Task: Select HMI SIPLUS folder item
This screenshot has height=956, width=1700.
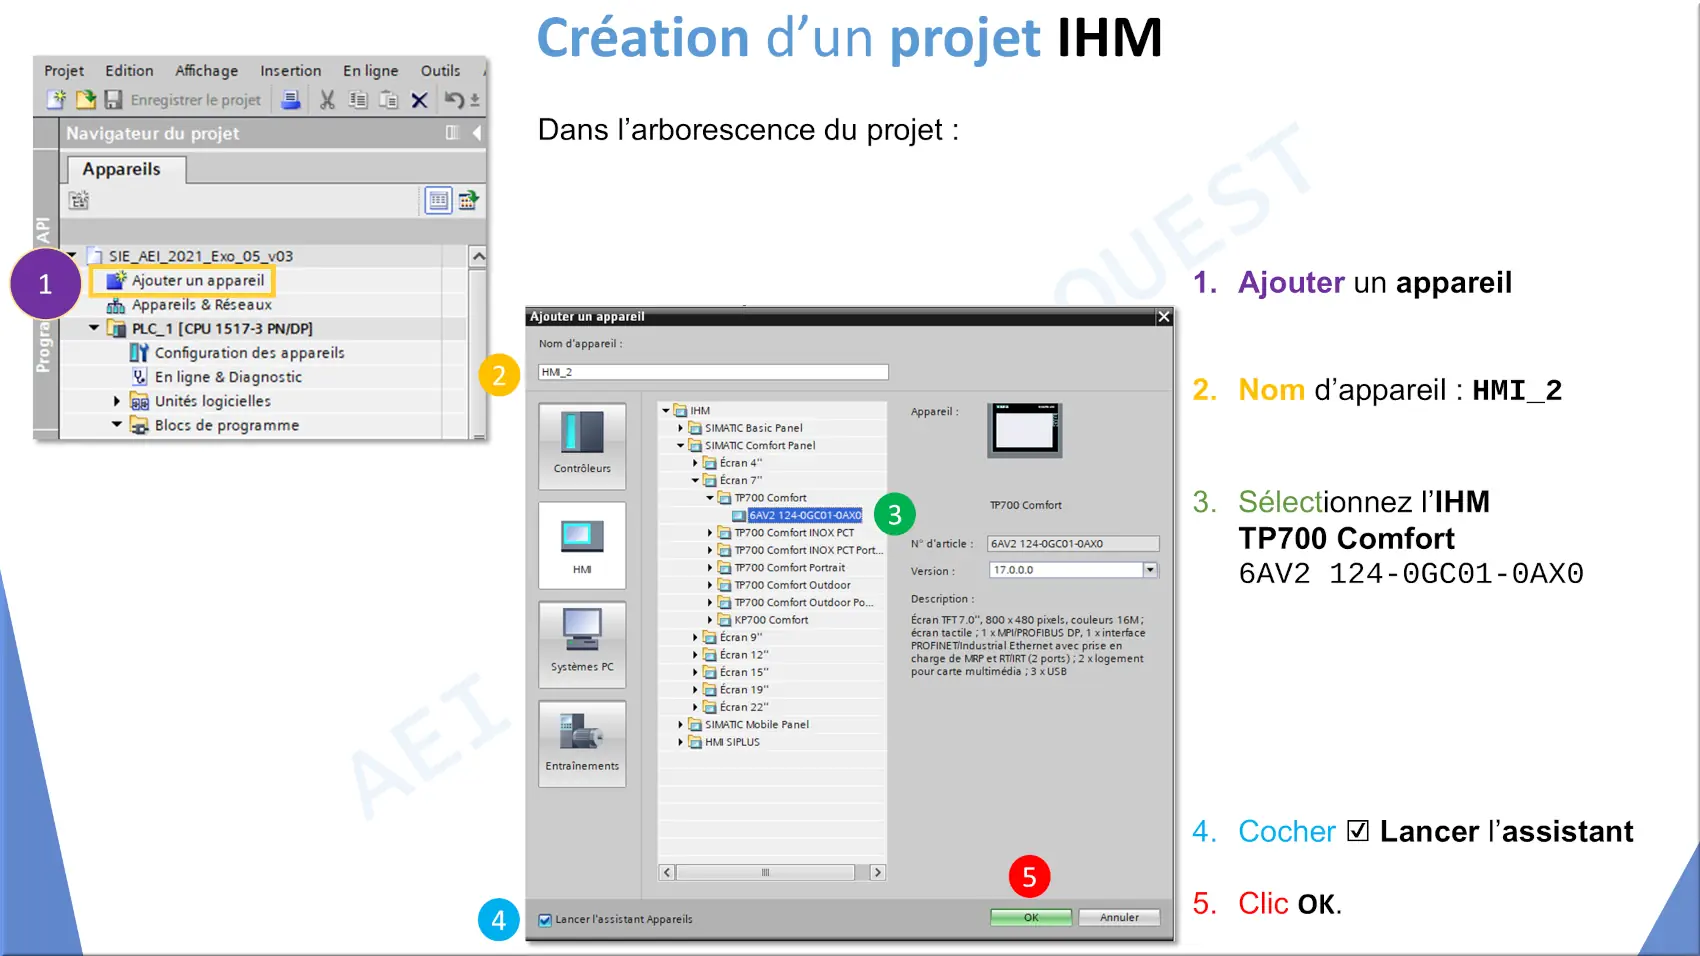Action: [x=732, y=742]
